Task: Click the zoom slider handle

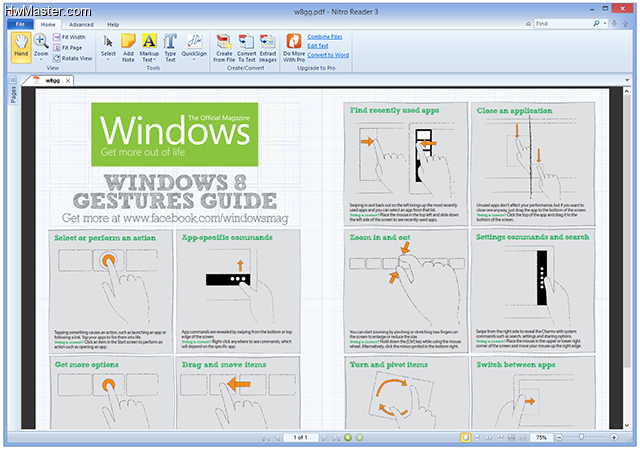Action: 582,438
